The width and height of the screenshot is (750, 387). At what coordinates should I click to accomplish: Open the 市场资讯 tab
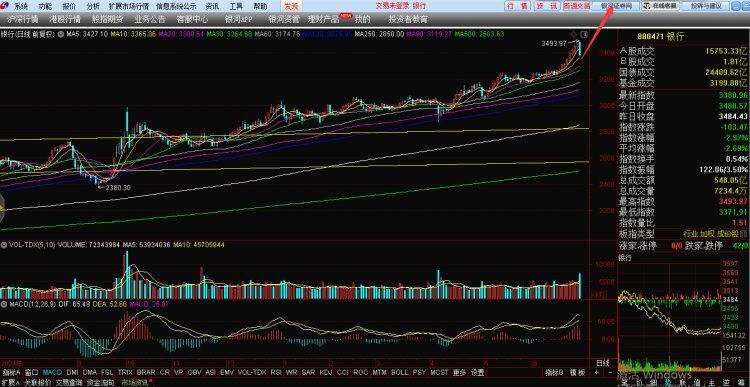pos(135,383)
